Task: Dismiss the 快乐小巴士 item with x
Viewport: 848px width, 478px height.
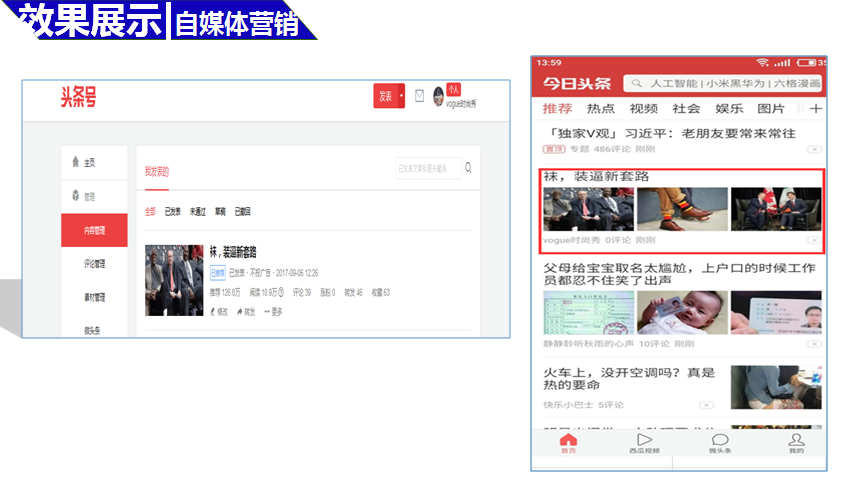Action: click(706, 405)
